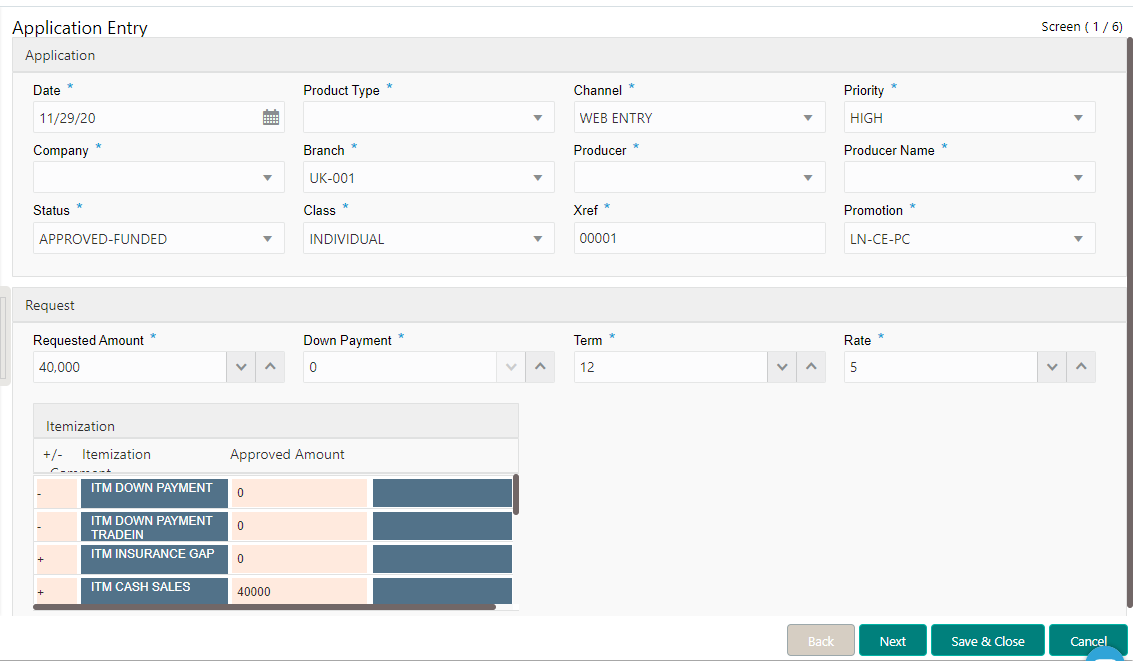Expand the Producer dropdown

click(x=699, y=177)
